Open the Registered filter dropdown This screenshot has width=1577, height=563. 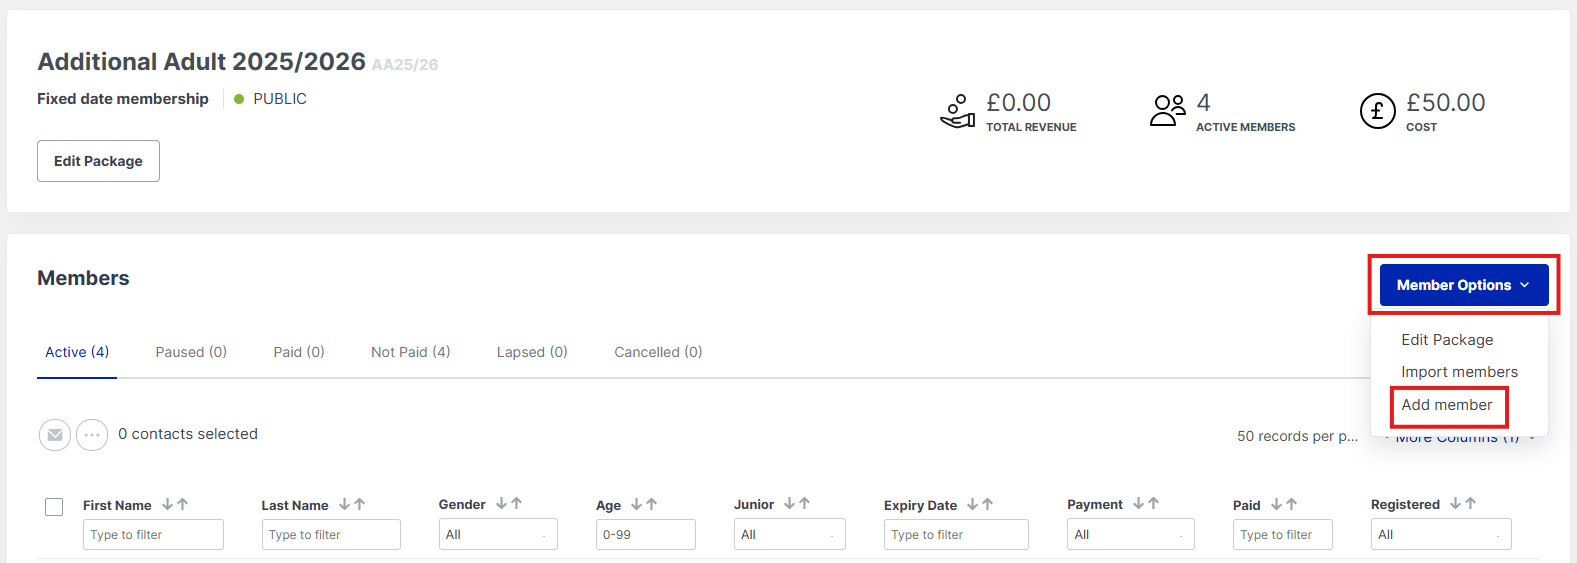click(1440, 535)
